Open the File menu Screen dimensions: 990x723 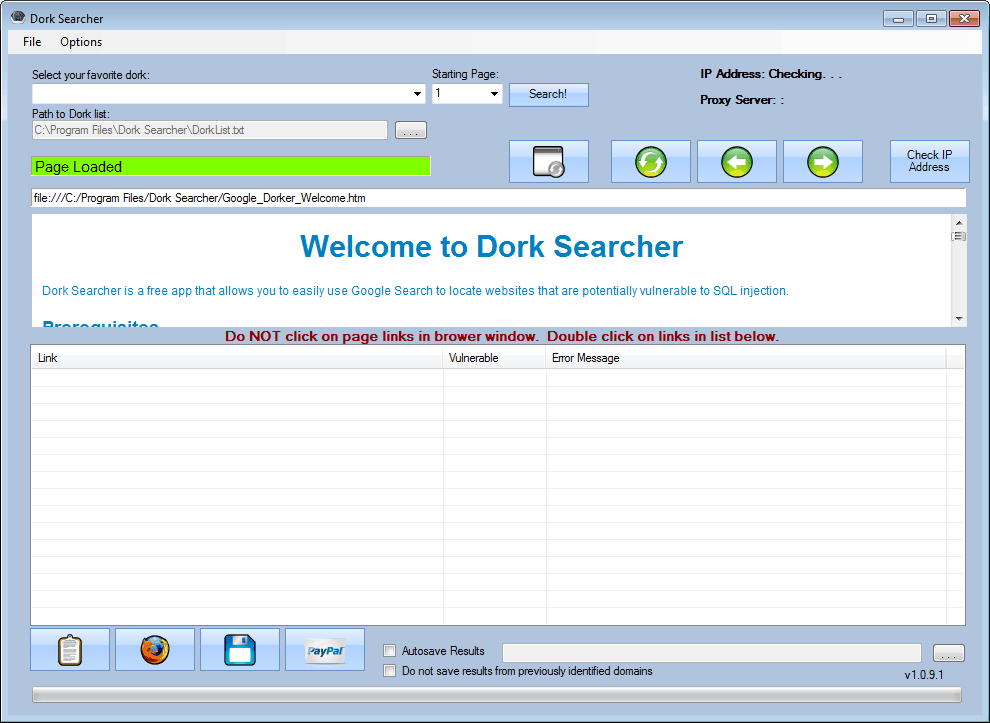pos(32,42)
